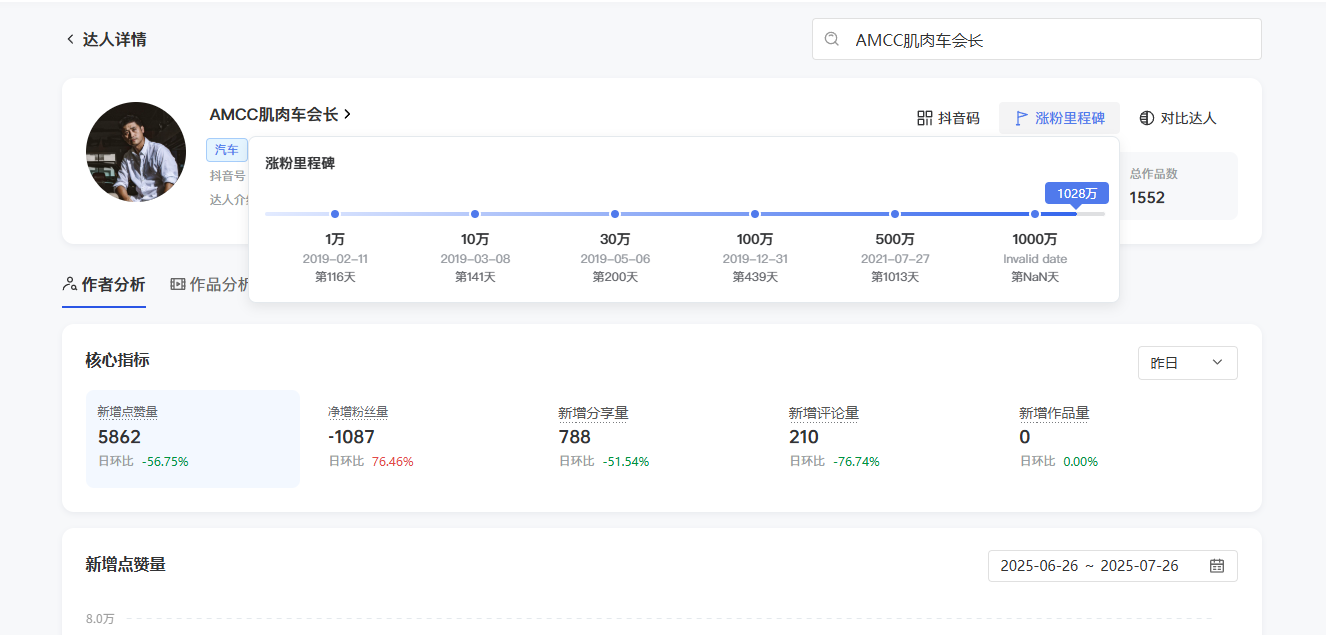Select the 500万 milestone dot

point(895,214)
